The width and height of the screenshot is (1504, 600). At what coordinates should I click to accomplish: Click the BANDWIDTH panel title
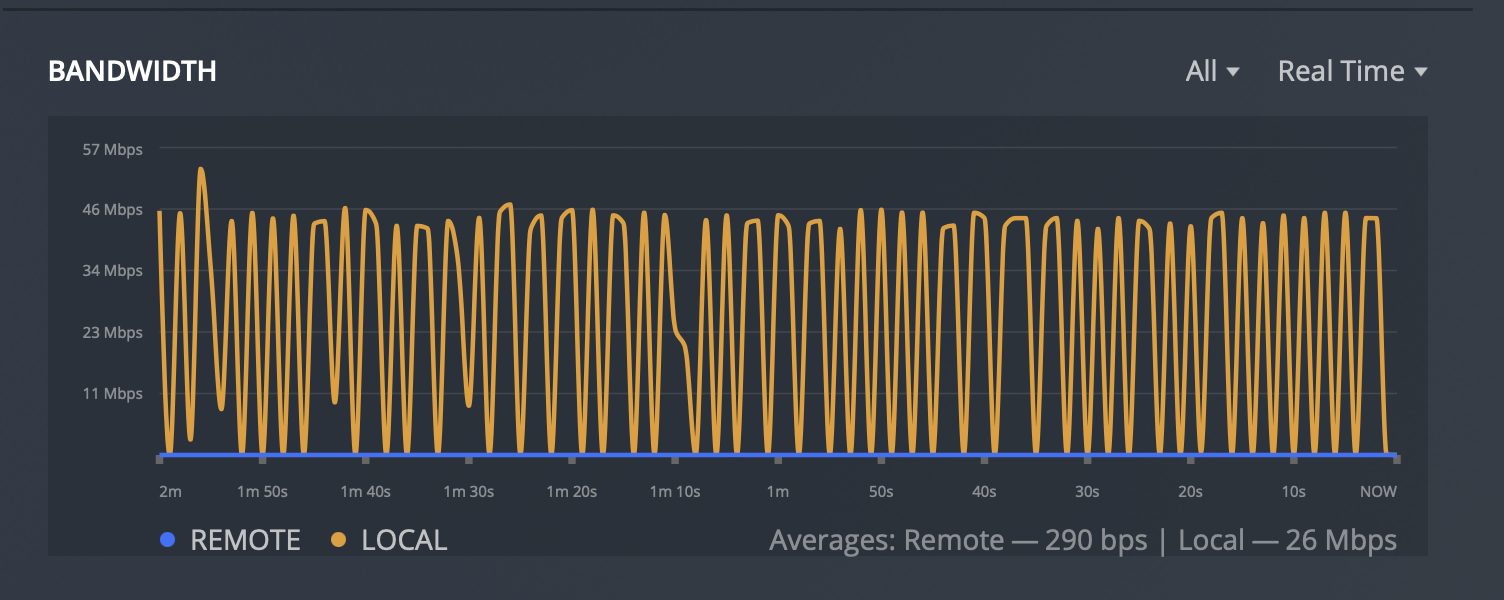pyautogui.click(x=132, y=71)
